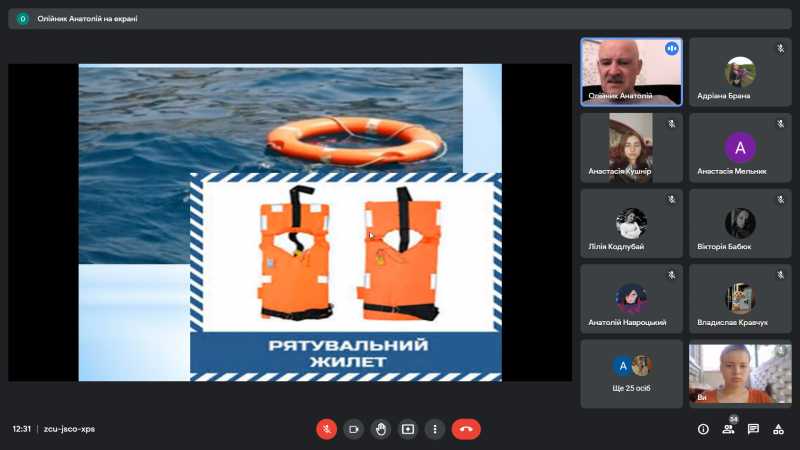Click the presentation banner 'Олійник Анатолій на екрані'
800x450 pixels.
400,19
